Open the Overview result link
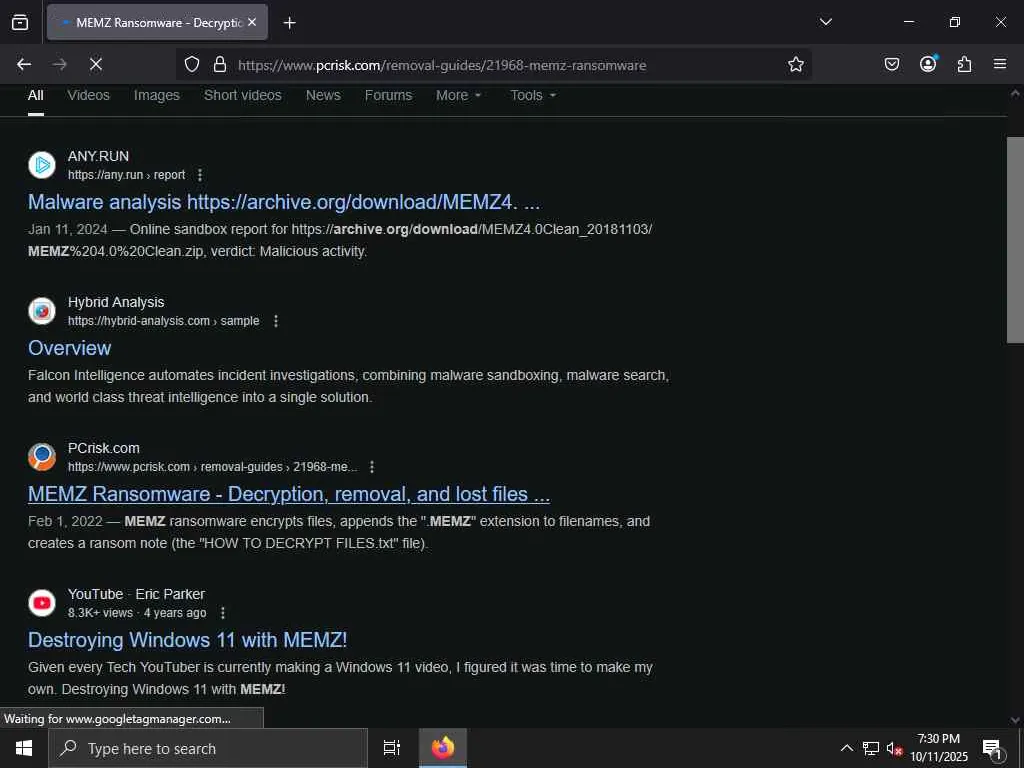1024x768 pixels. click(69, 348)
